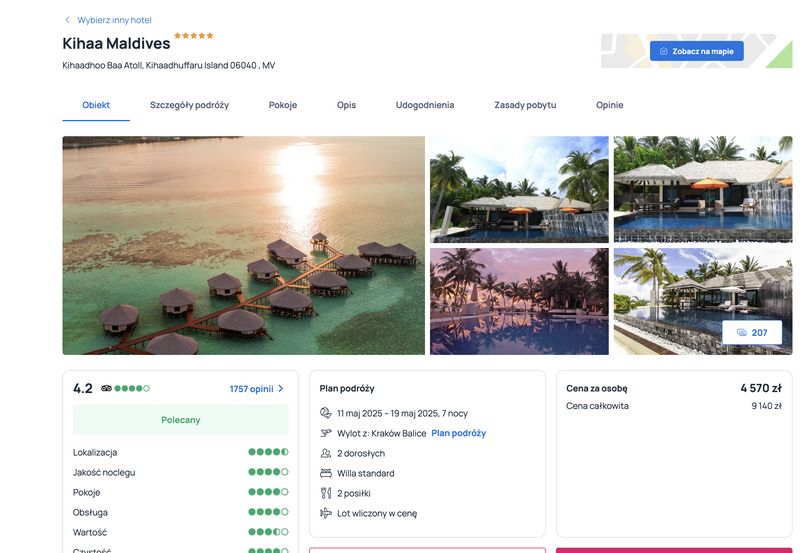Click the cutlery icon beside 2 posiłki
800x553 pixels.
point(326,493)
